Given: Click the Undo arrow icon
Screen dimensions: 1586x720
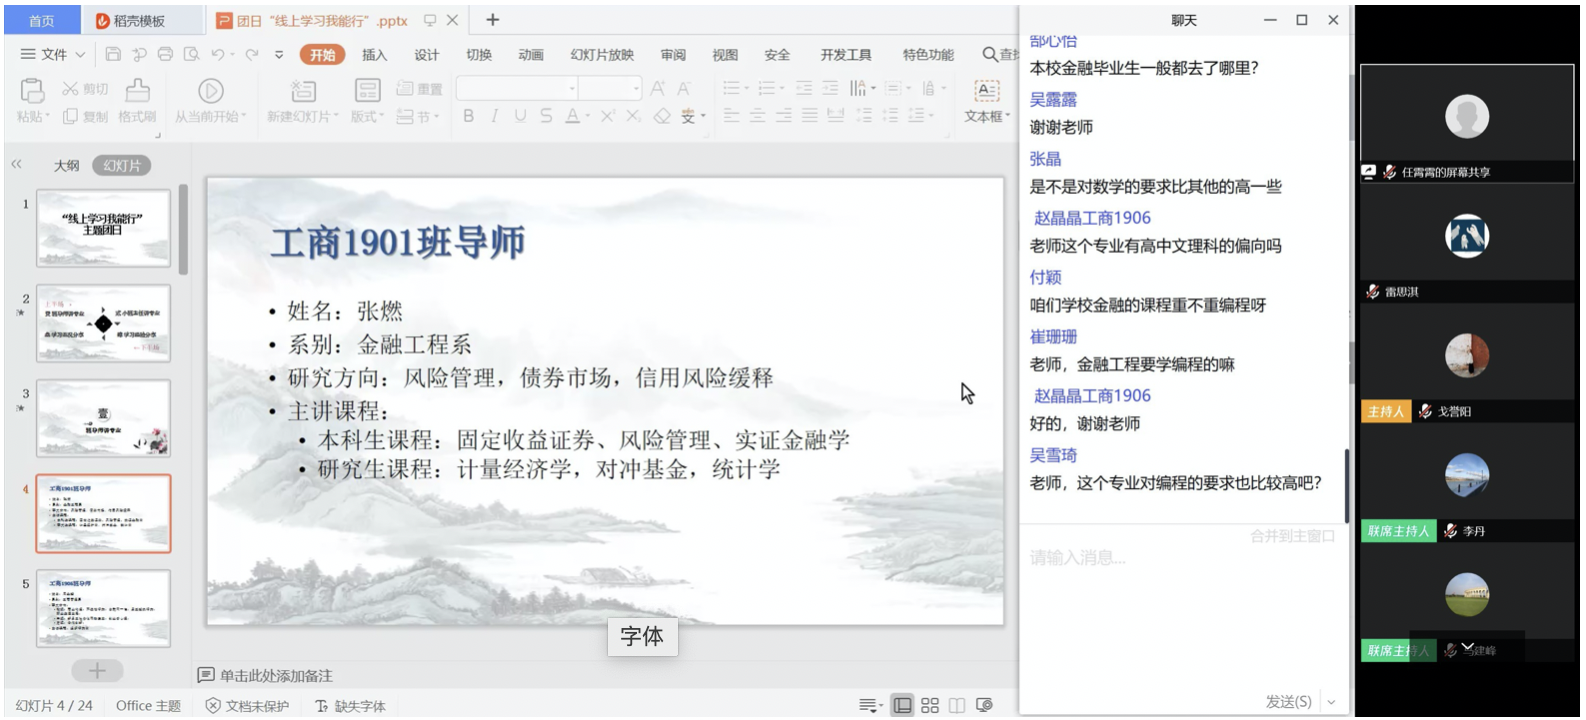Looking at the screenshot, I should [x=218, y=54].
